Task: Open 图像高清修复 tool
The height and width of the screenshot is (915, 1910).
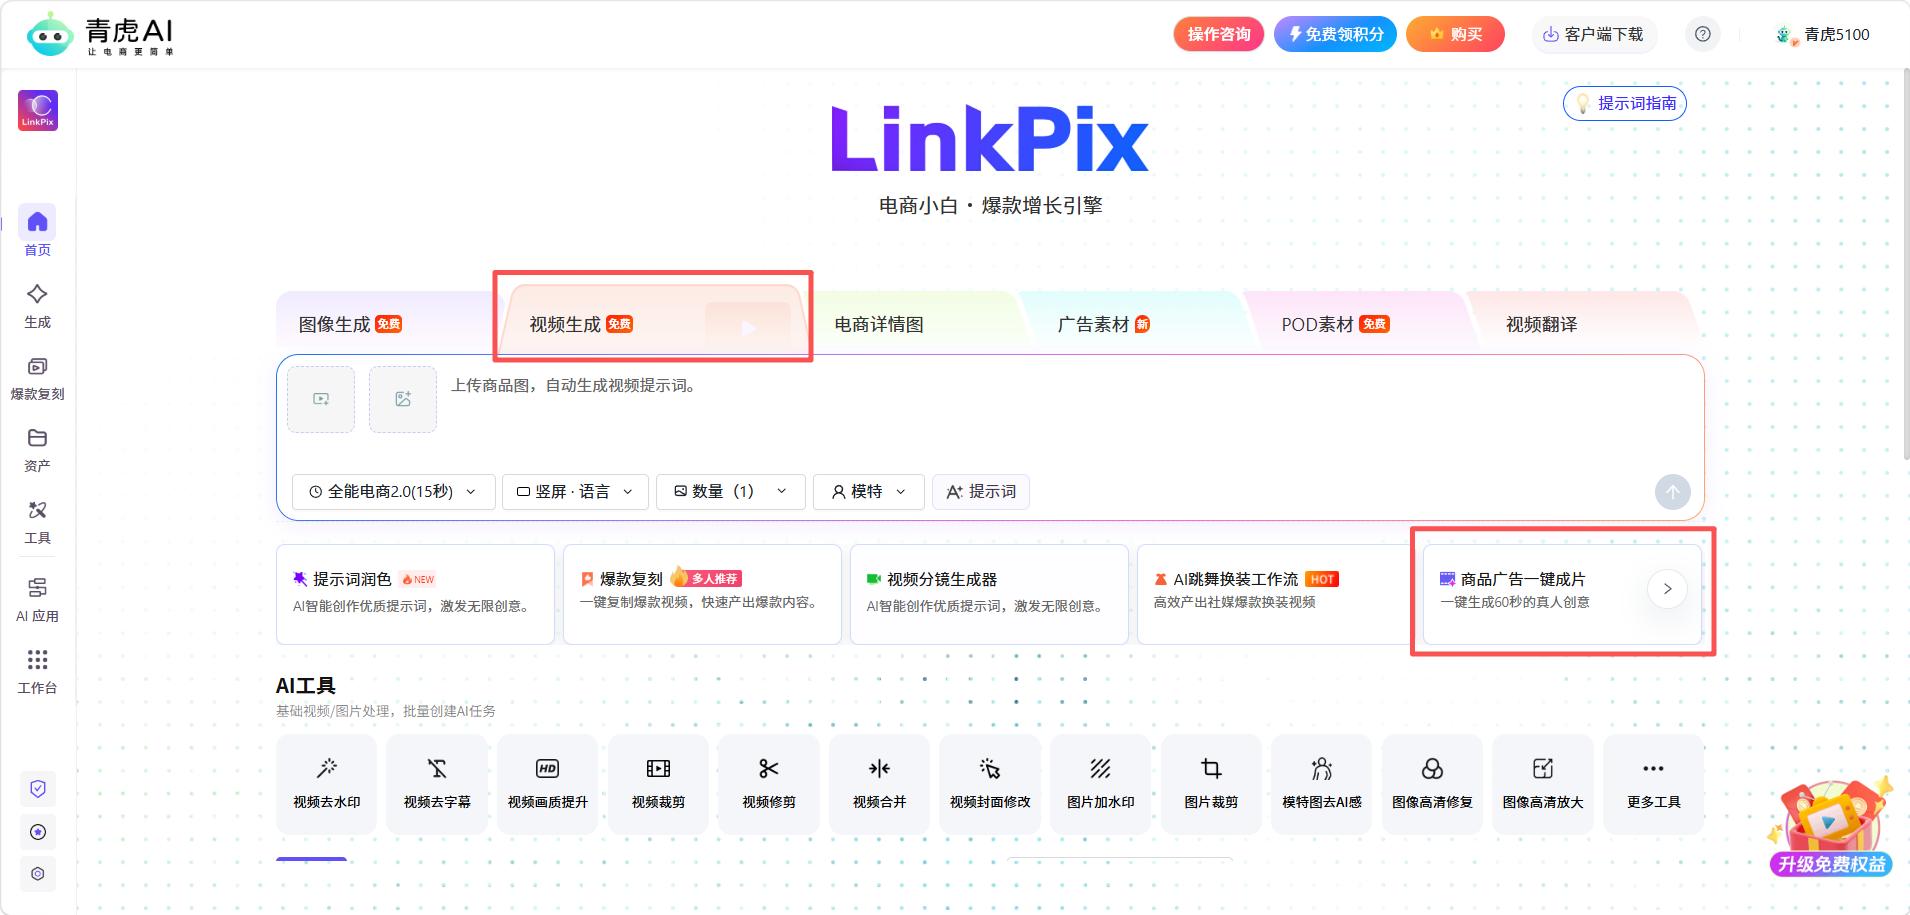Action: 1432,784
